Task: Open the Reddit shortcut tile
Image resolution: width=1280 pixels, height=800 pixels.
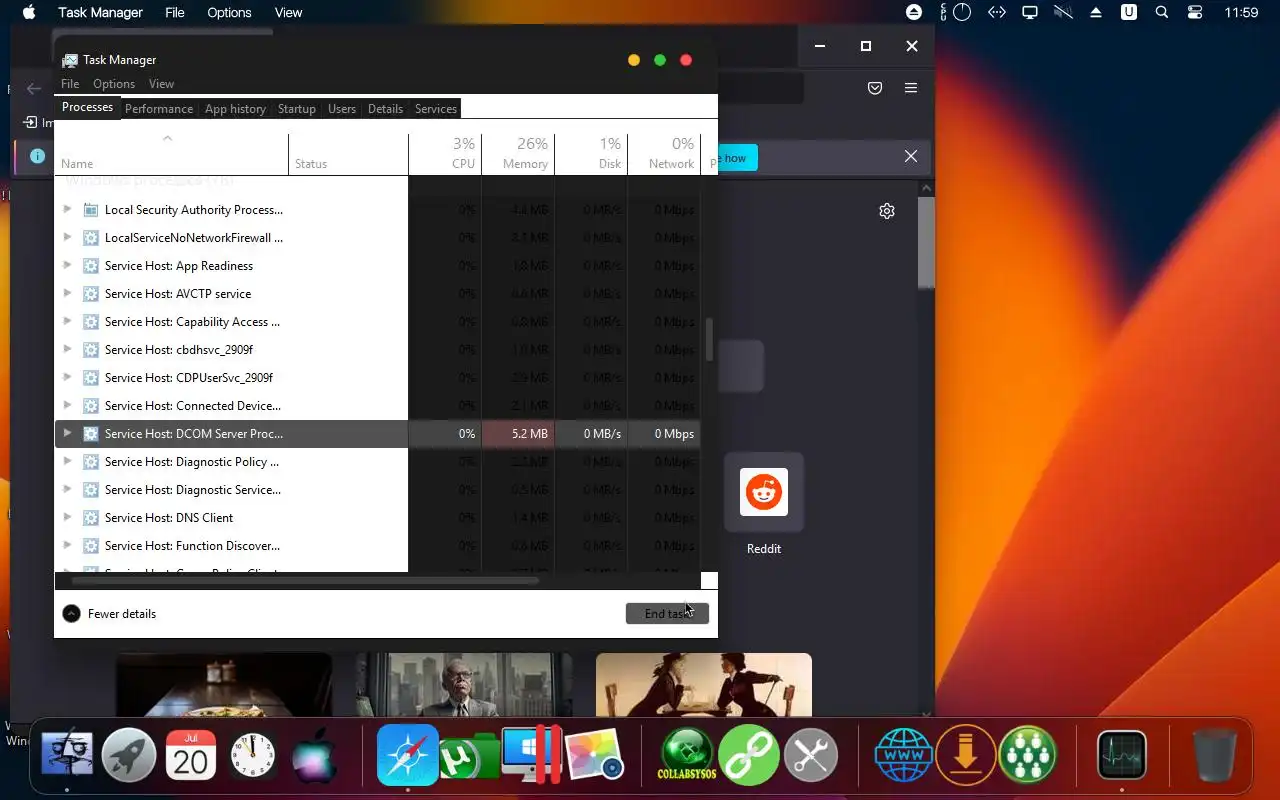Action: (764, 492)
